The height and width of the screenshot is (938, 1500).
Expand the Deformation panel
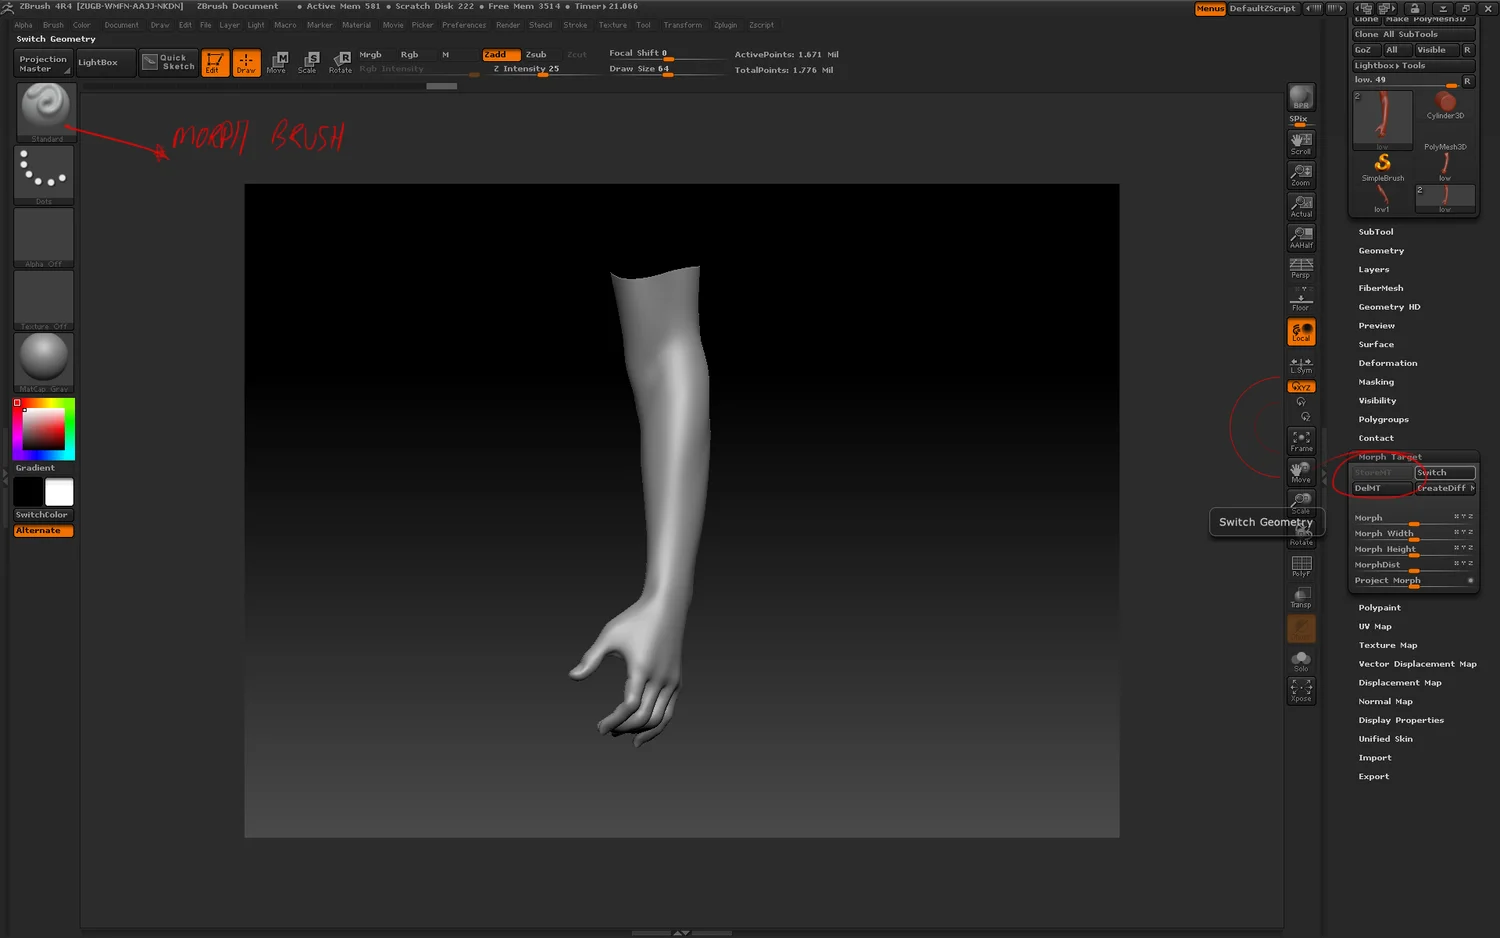pos(1387,362)
